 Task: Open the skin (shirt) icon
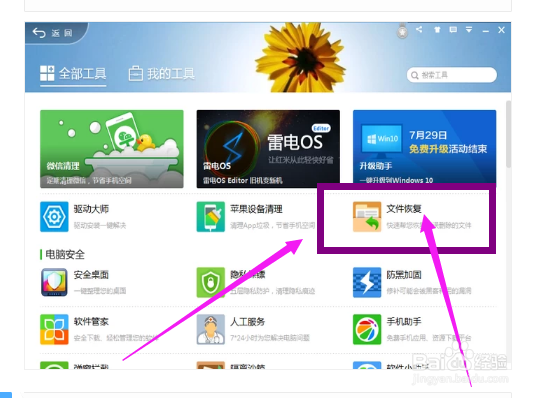click(x=437, y=30)
